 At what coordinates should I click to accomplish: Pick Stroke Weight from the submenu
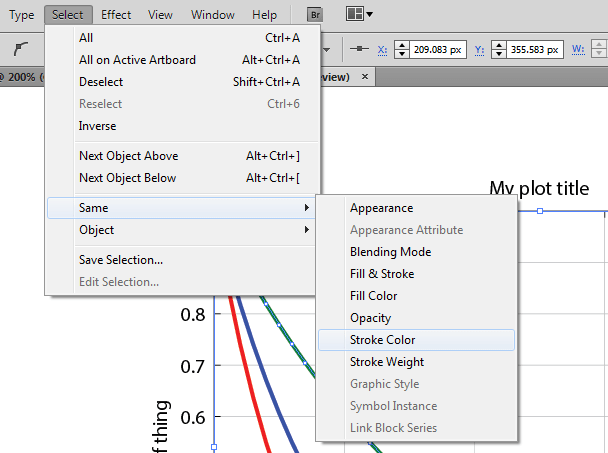[387, 362]
